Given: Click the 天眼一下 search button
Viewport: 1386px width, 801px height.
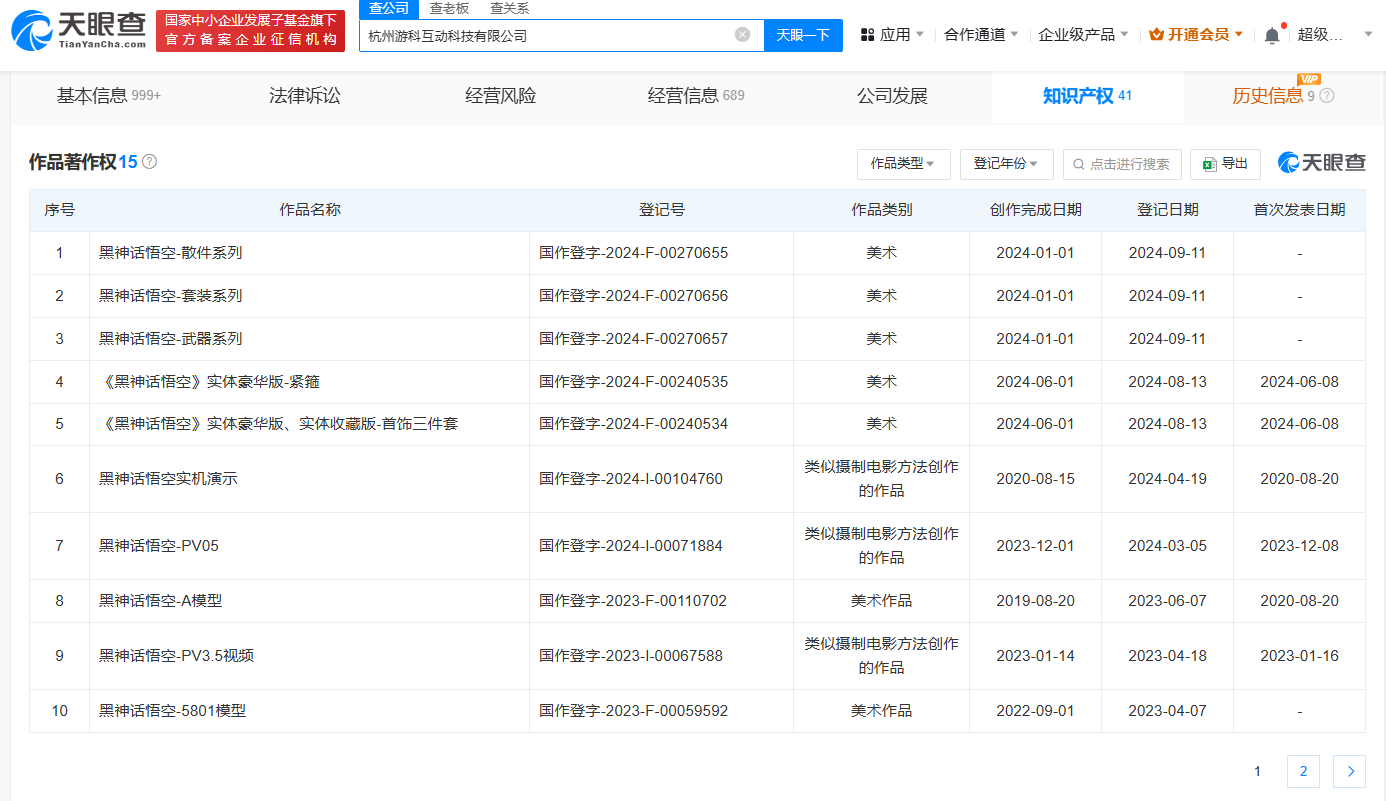Looking at the screenshot, I should pos(803,35).
